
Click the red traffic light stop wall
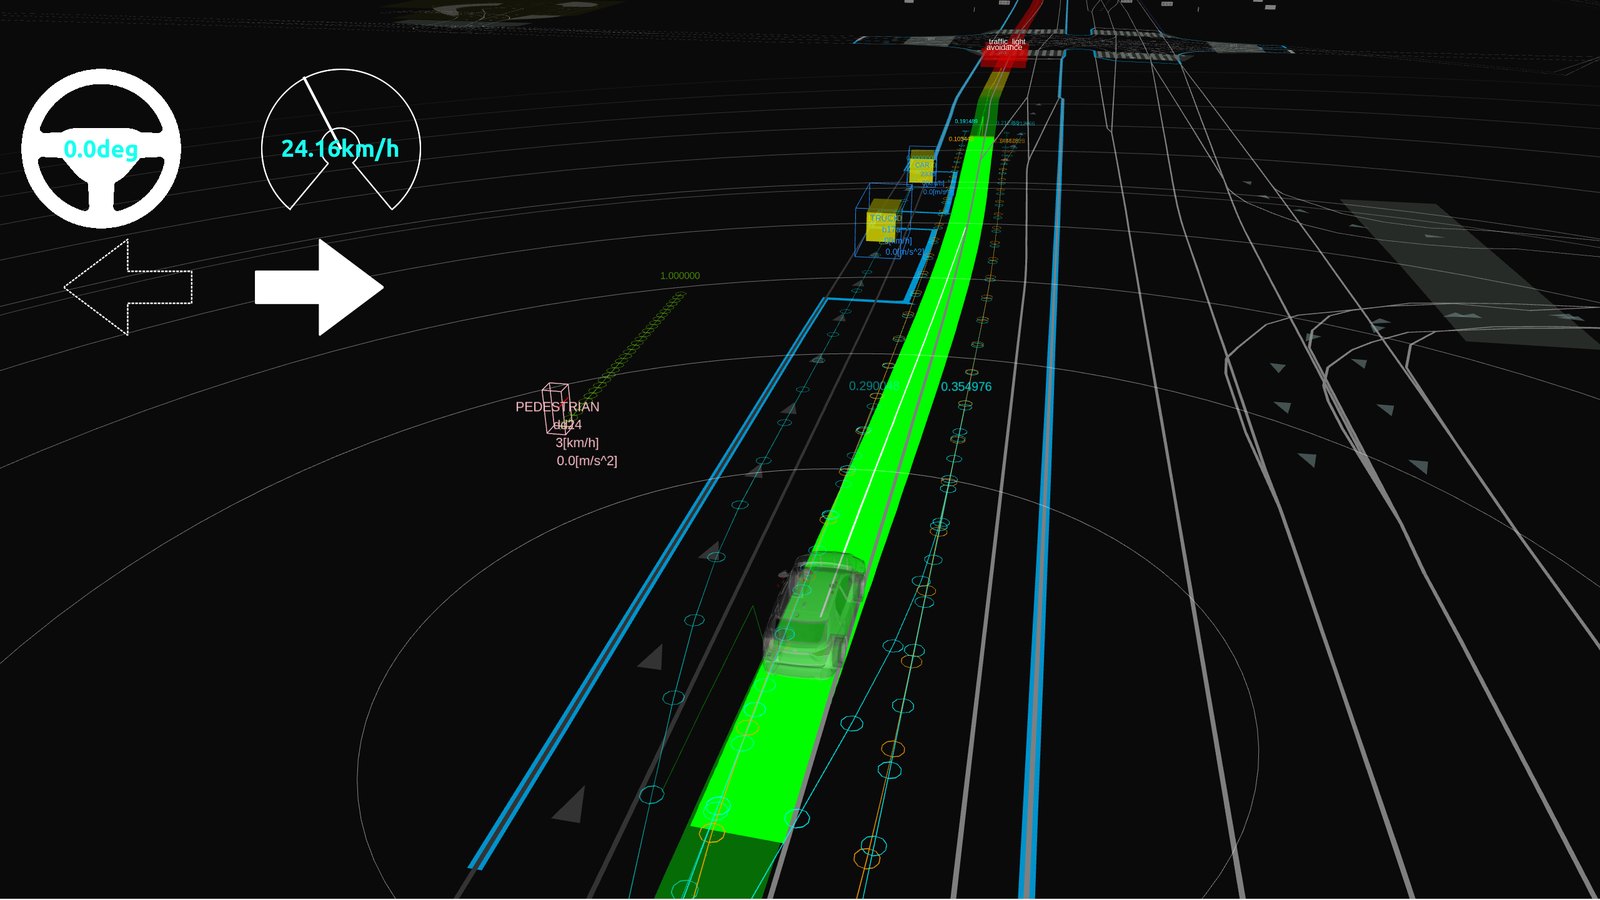[1004, 55]
